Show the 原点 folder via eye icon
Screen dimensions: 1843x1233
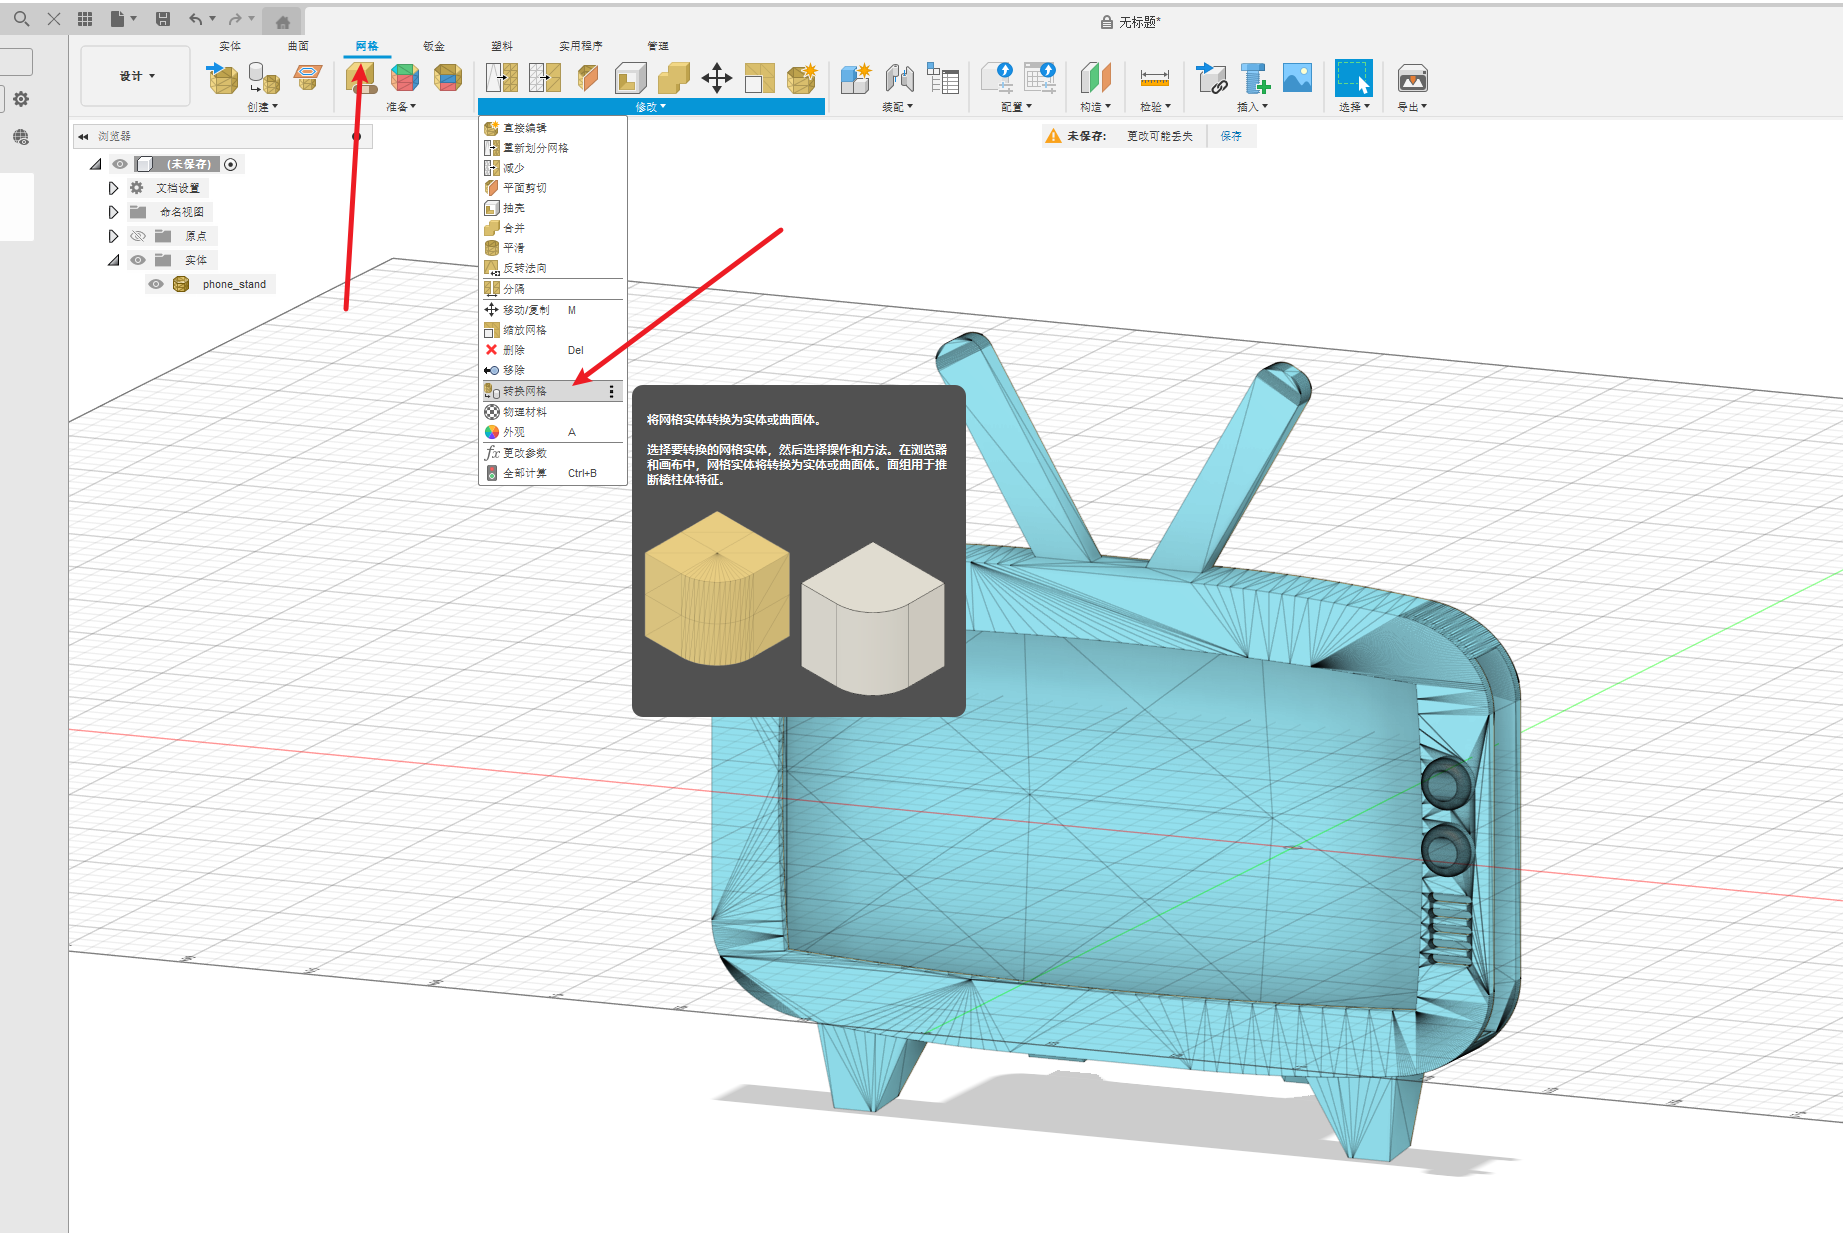point(138,236)
